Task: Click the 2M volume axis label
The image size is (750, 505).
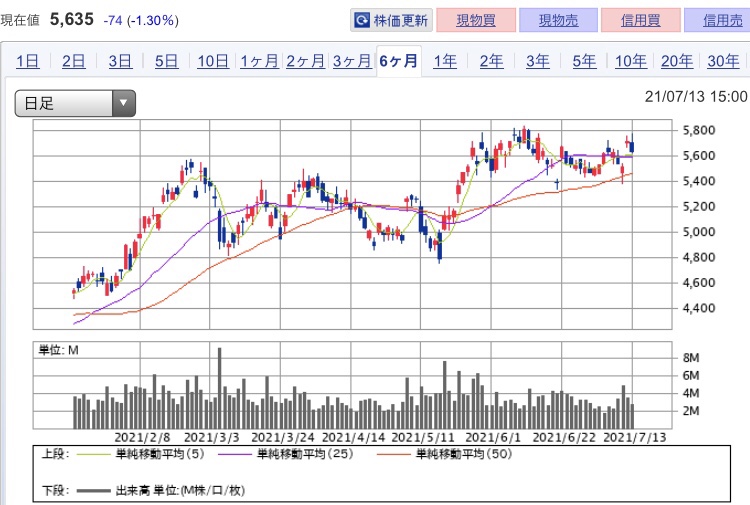Action: click(691, 411)
